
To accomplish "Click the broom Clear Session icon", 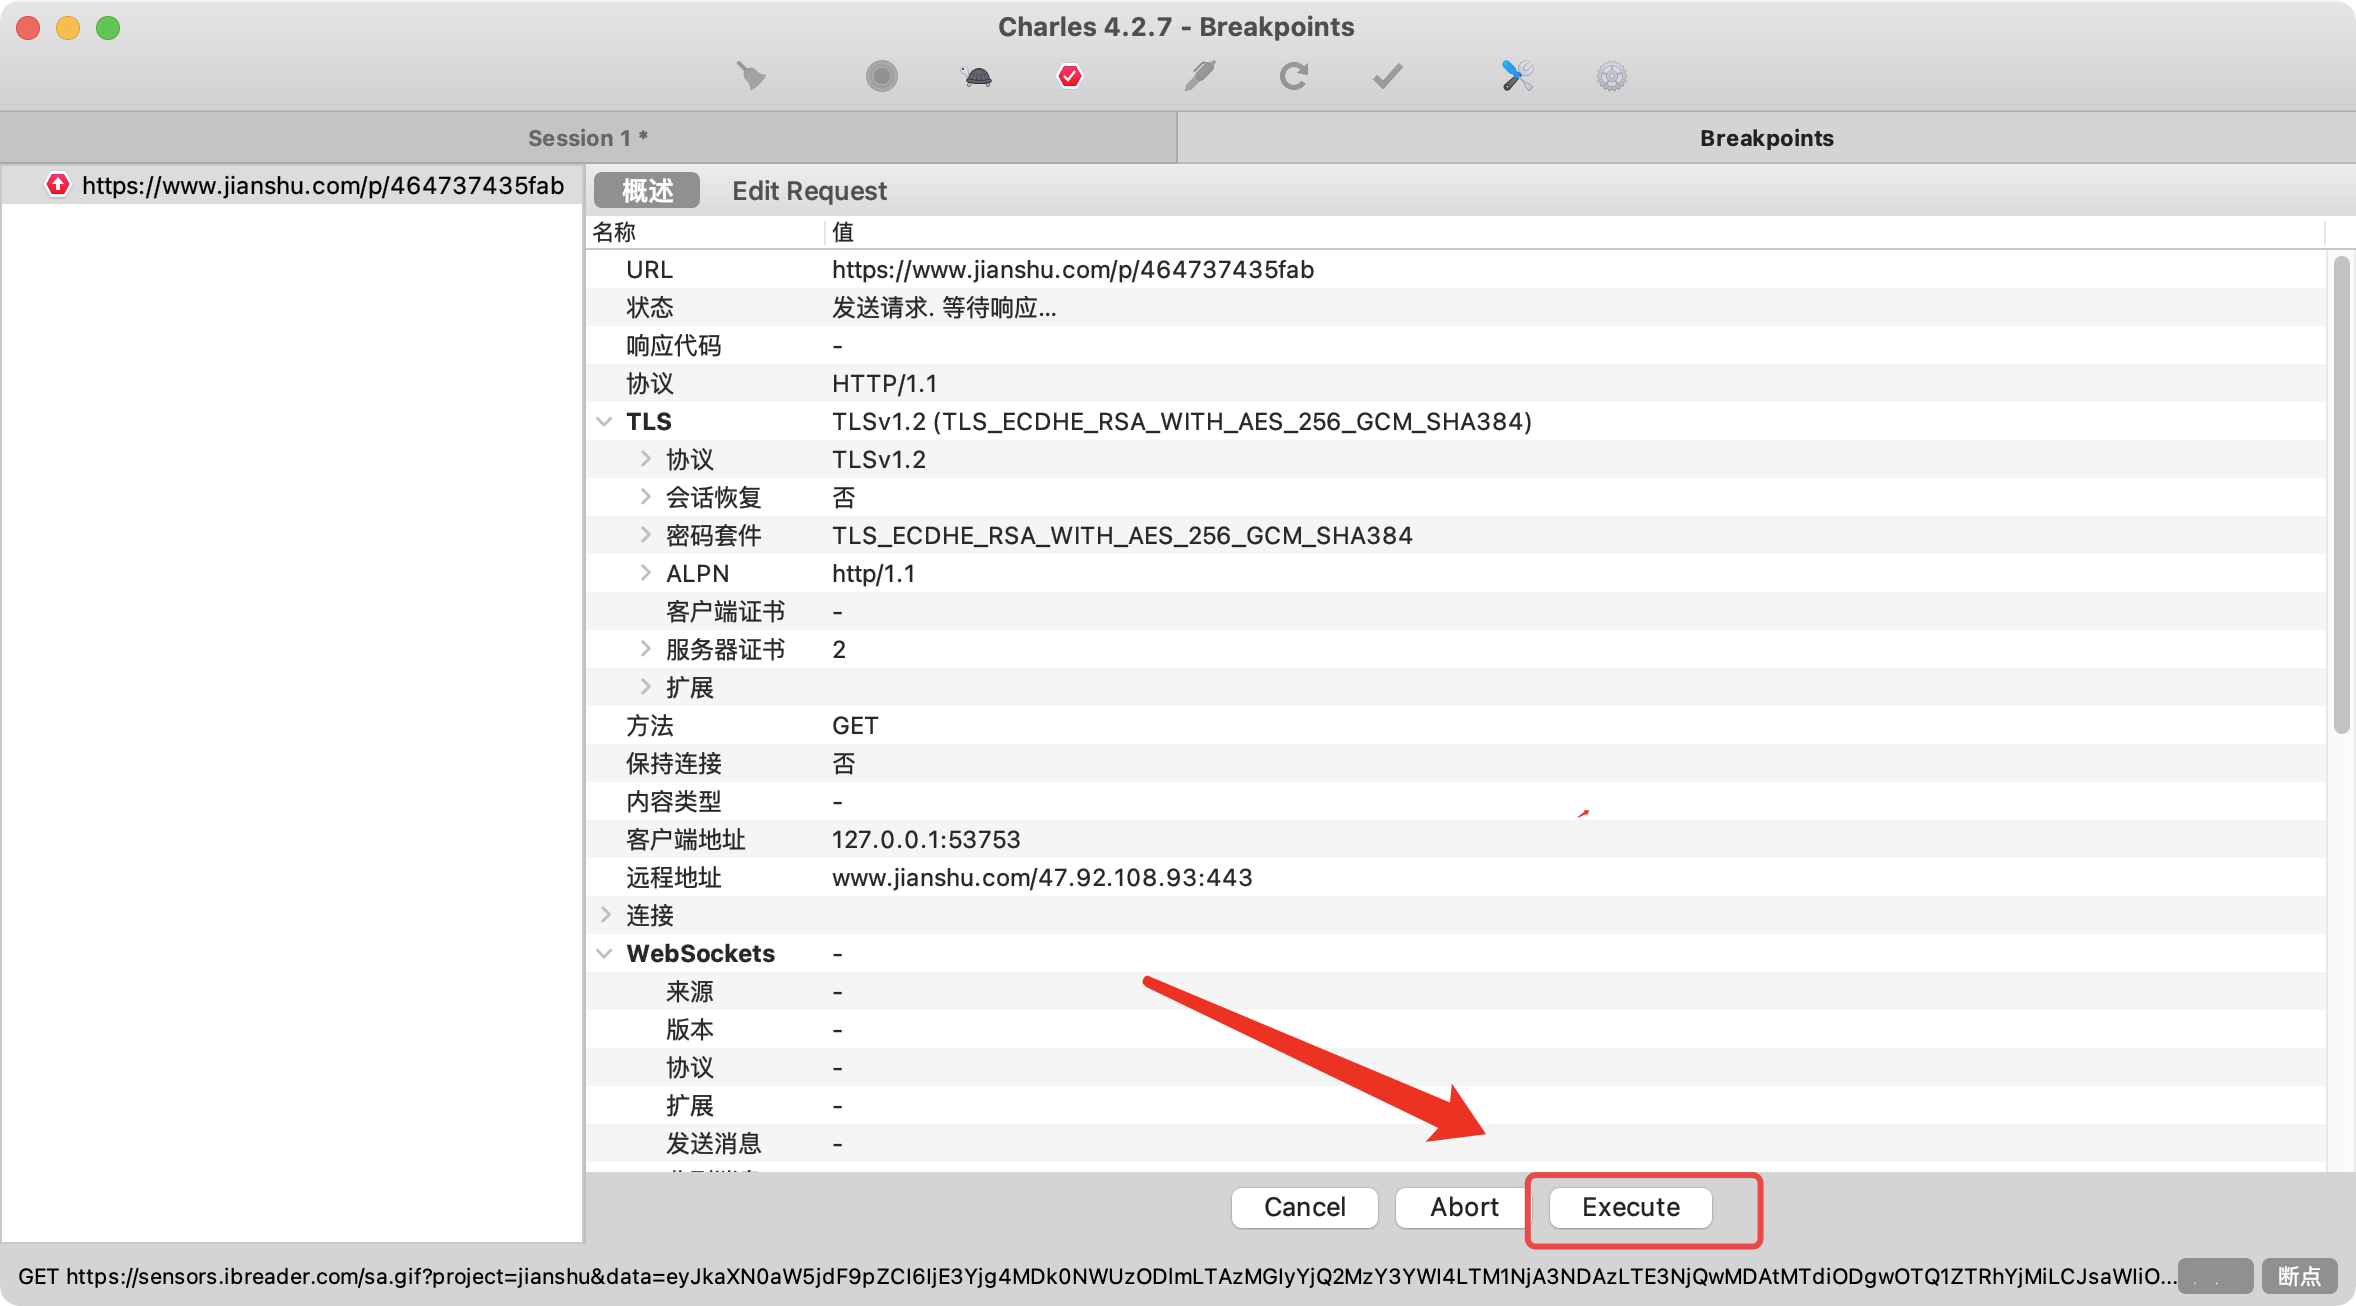I will pos(751,76).
